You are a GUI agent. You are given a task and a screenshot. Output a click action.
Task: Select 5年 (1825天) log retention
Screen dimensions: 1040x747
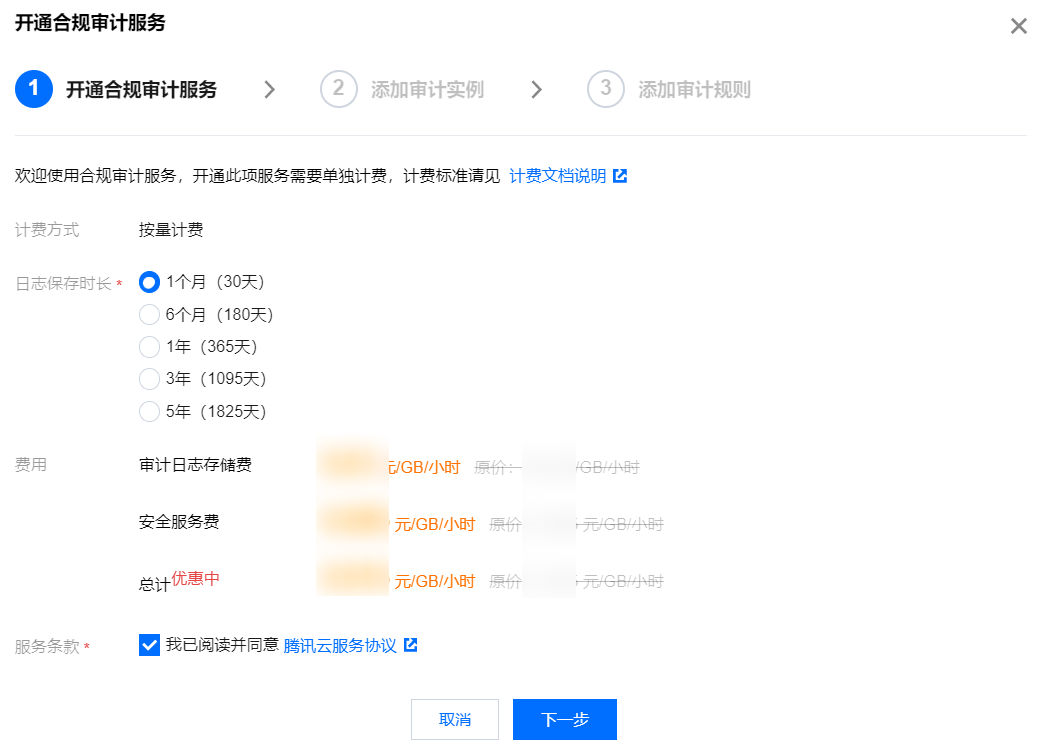pyautogui.click(x=149, y=411)
